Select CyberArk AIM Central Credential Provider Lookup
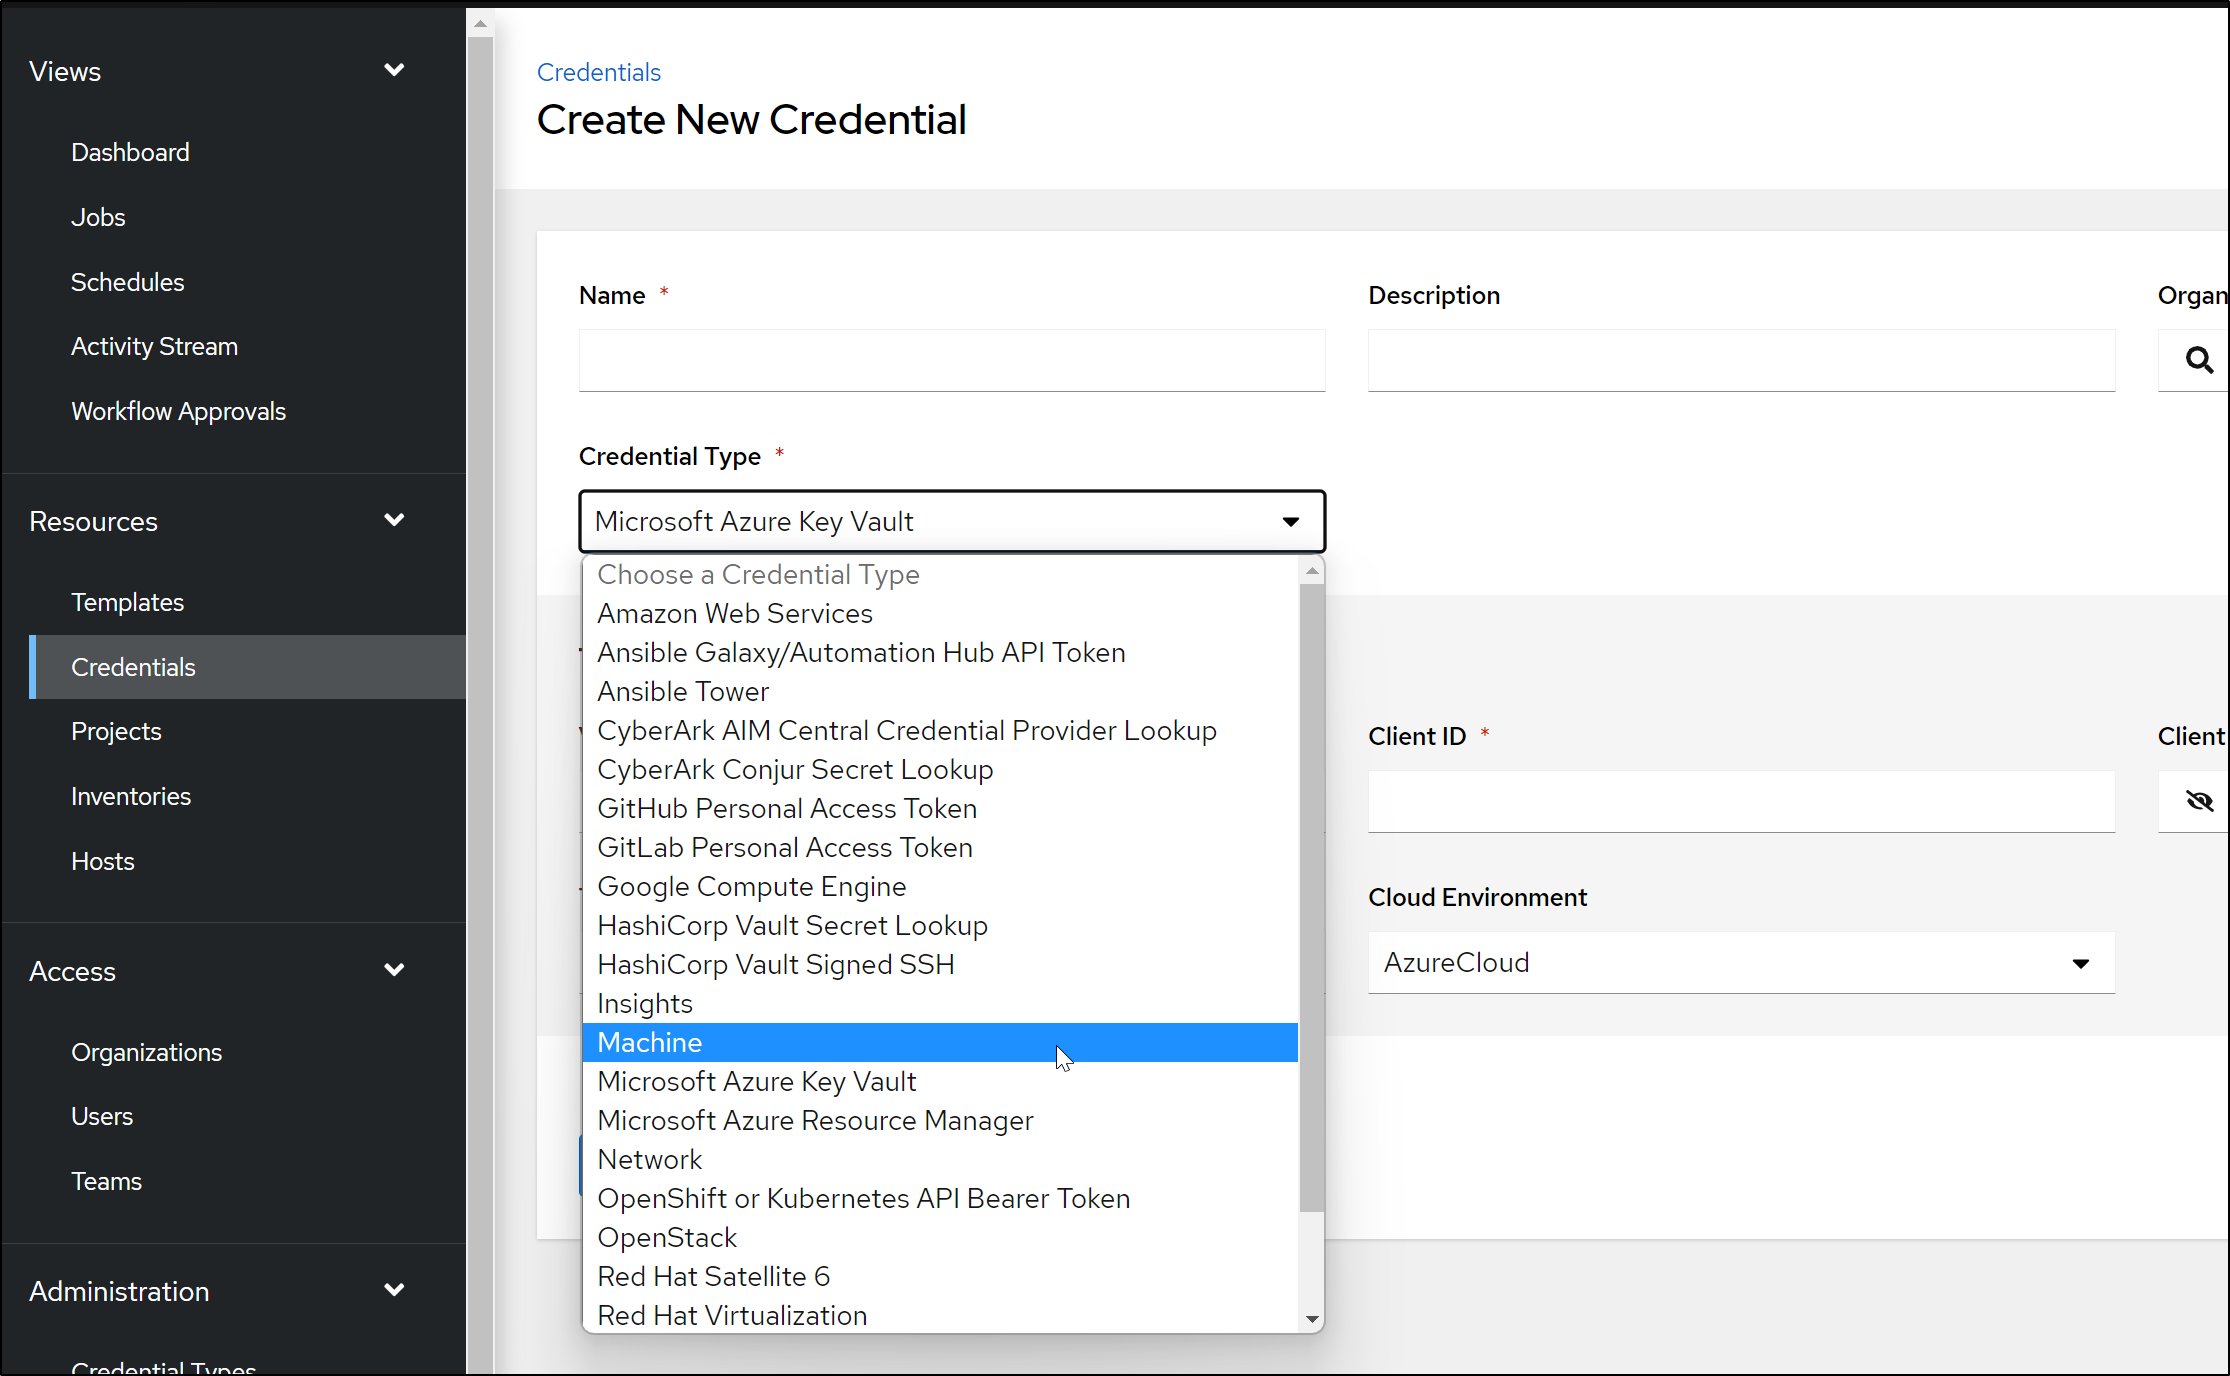This screenshot has width=2230, height=1376. coord(940,730)
